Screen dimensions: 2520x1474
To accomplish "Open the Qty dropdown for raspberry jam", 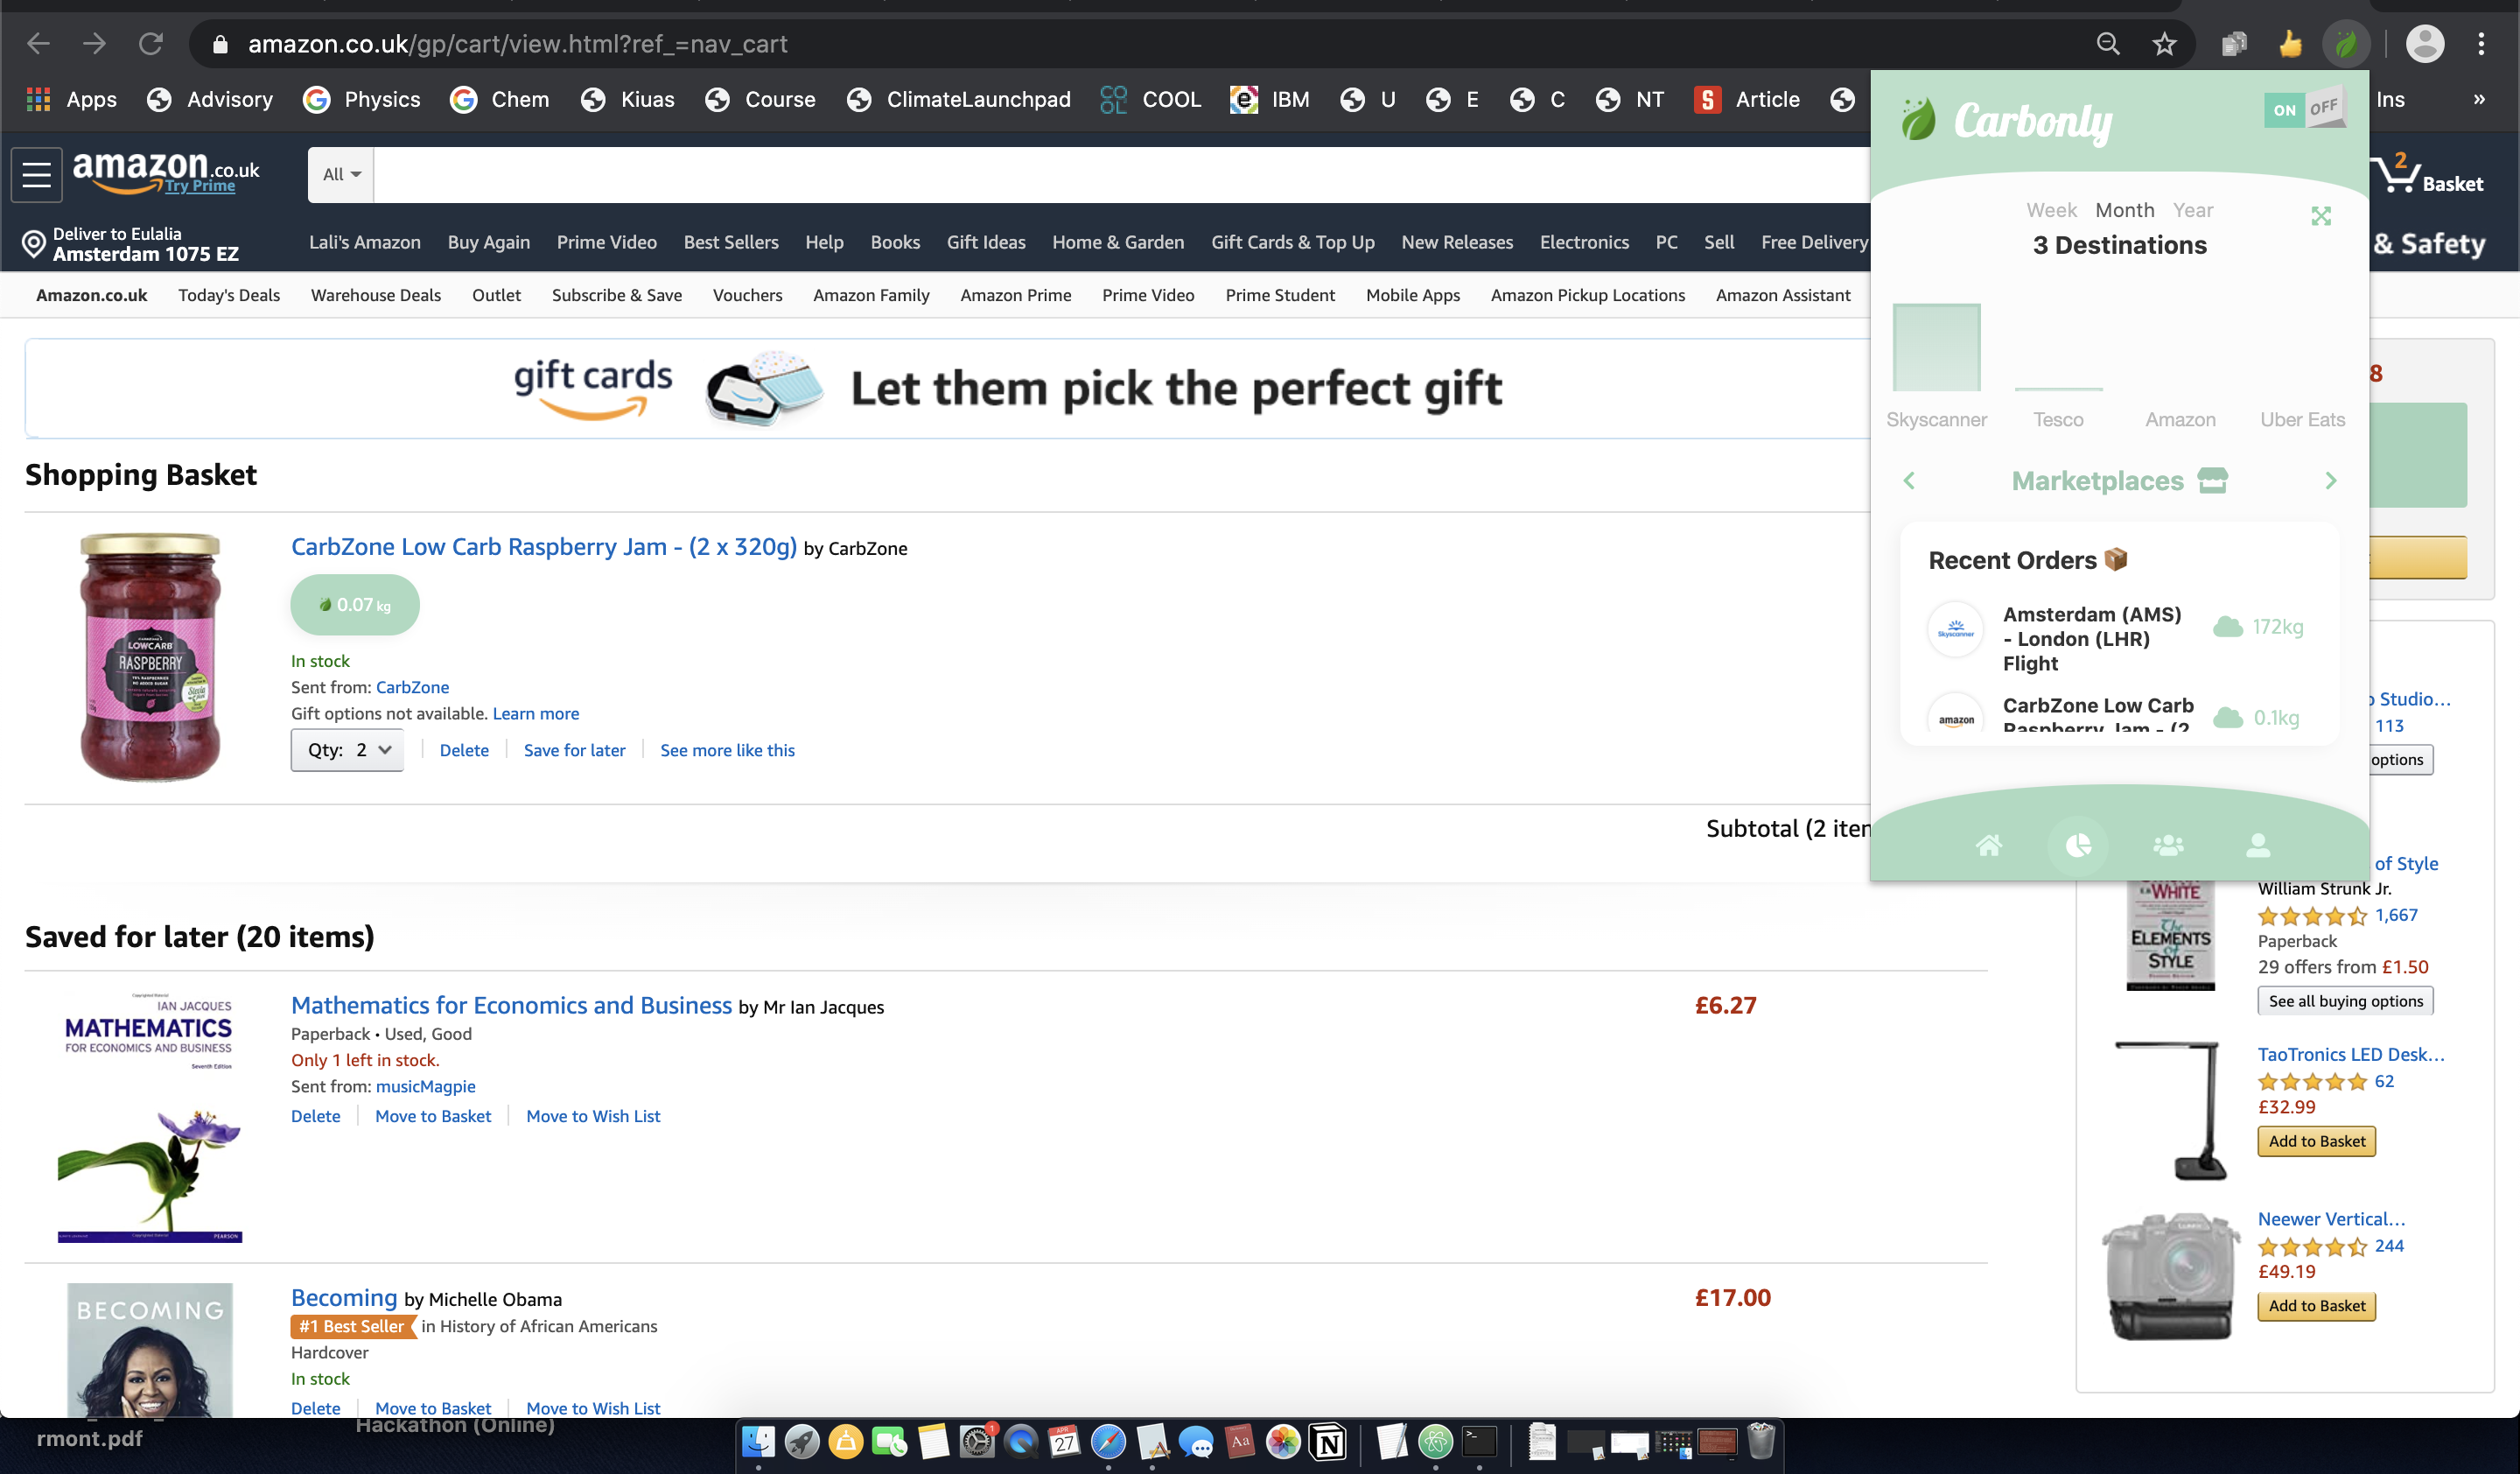I will [x=347, y=750].
